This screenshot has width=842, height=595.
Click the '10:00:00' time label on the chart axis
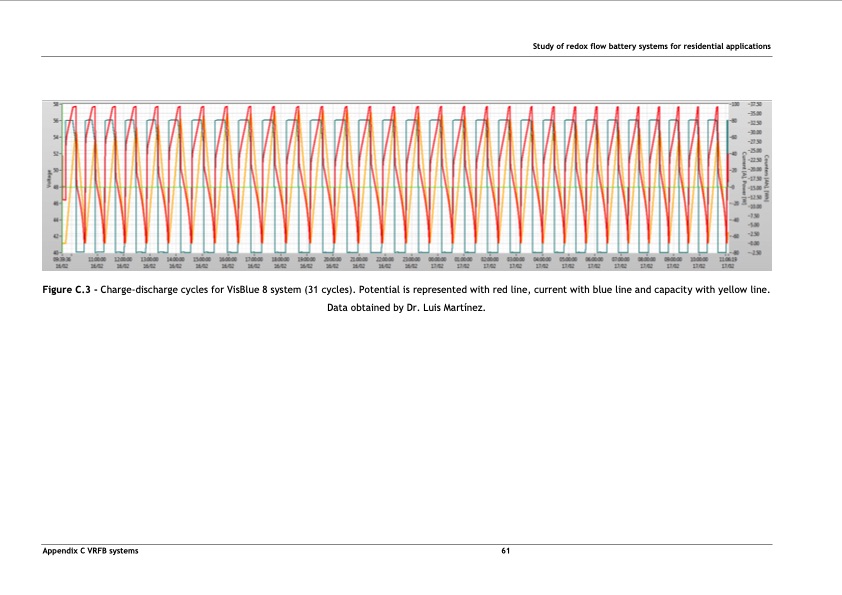[699, 259]
